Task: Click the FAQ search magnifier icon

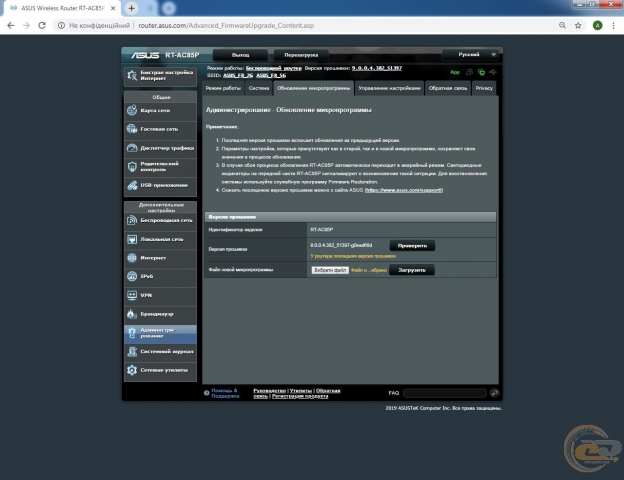Action: [494, 393]
